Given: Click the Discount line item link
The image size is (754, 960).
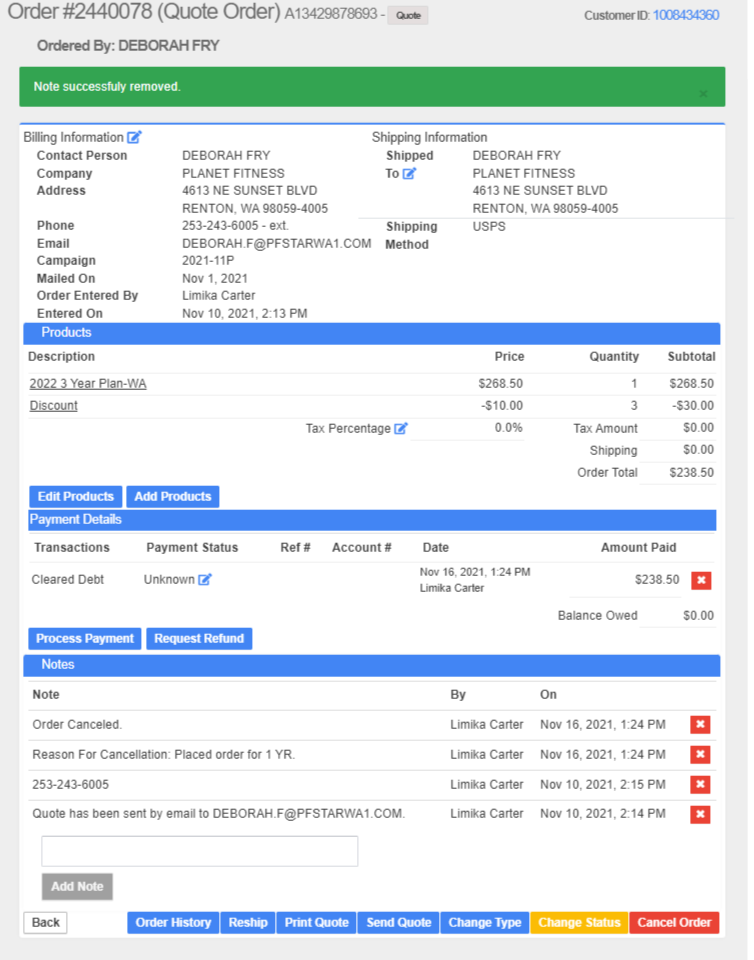Looking at the screenshot, I should 54,406.
